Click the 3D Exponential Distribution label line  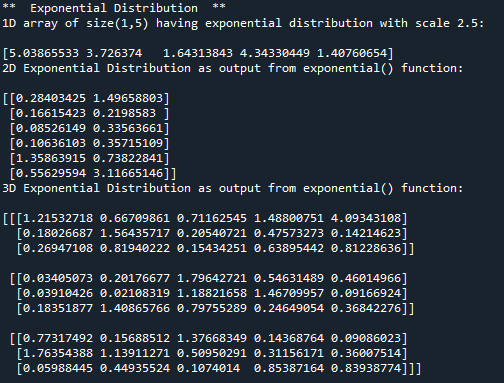point(233,188)
